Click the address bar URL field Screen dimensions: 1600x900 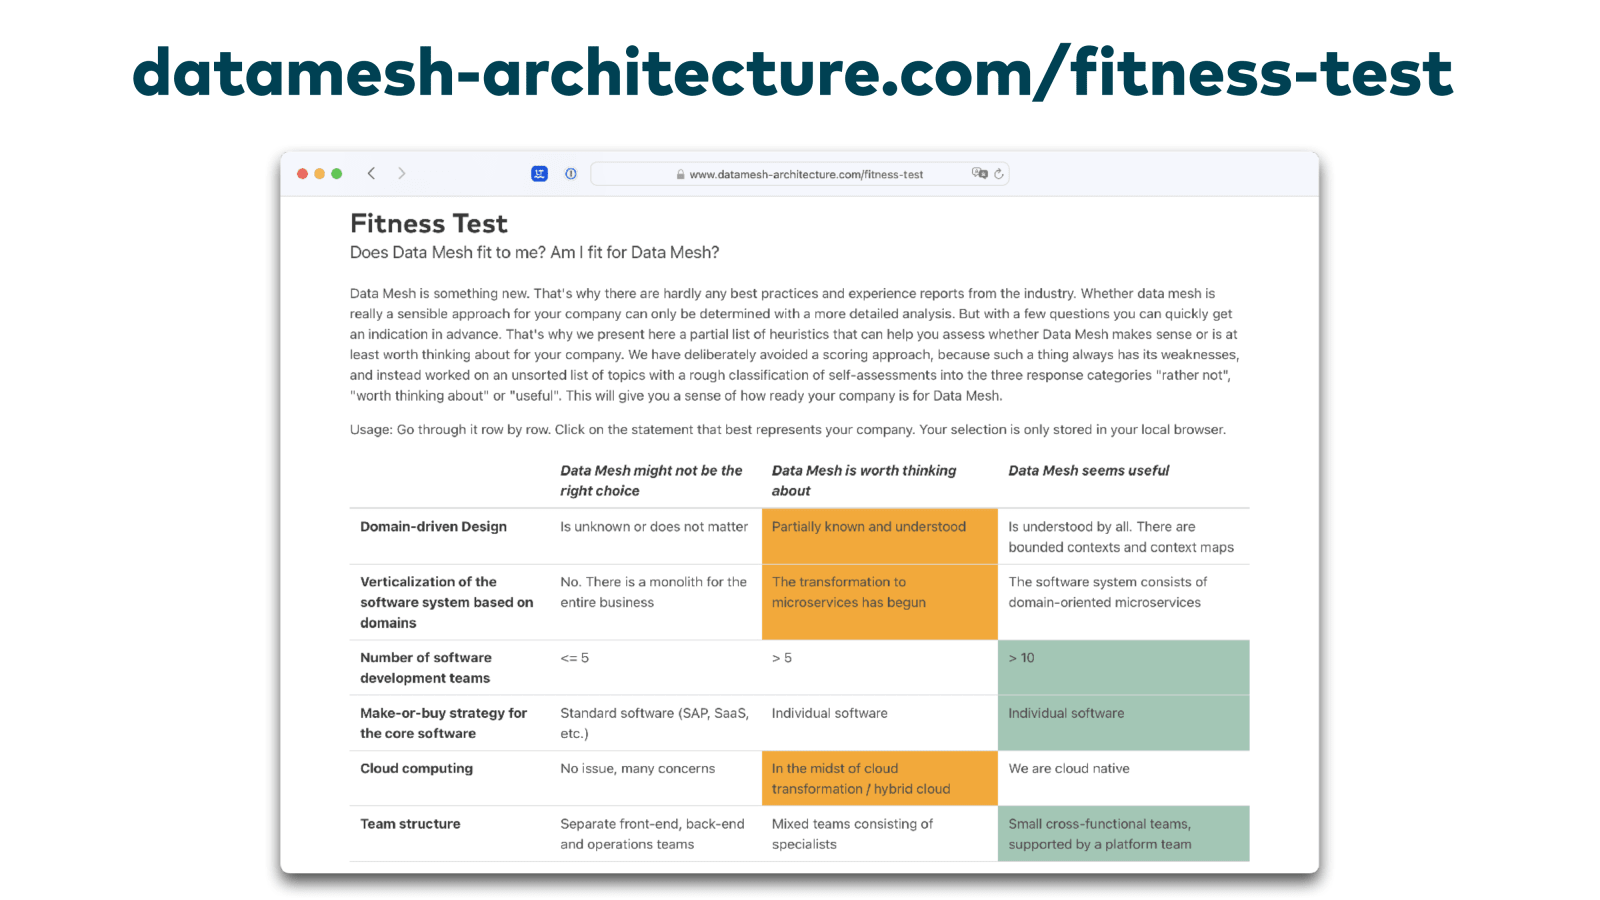click(806, 175)
